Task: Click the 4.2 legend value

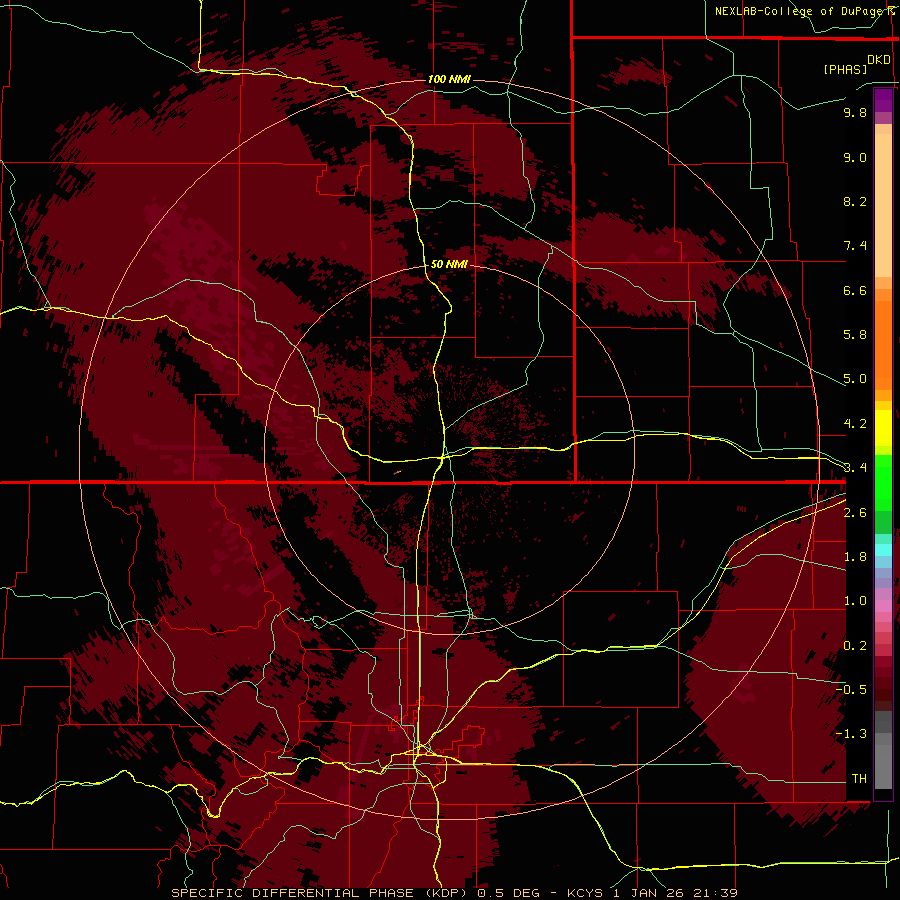Action: [855, 424]
